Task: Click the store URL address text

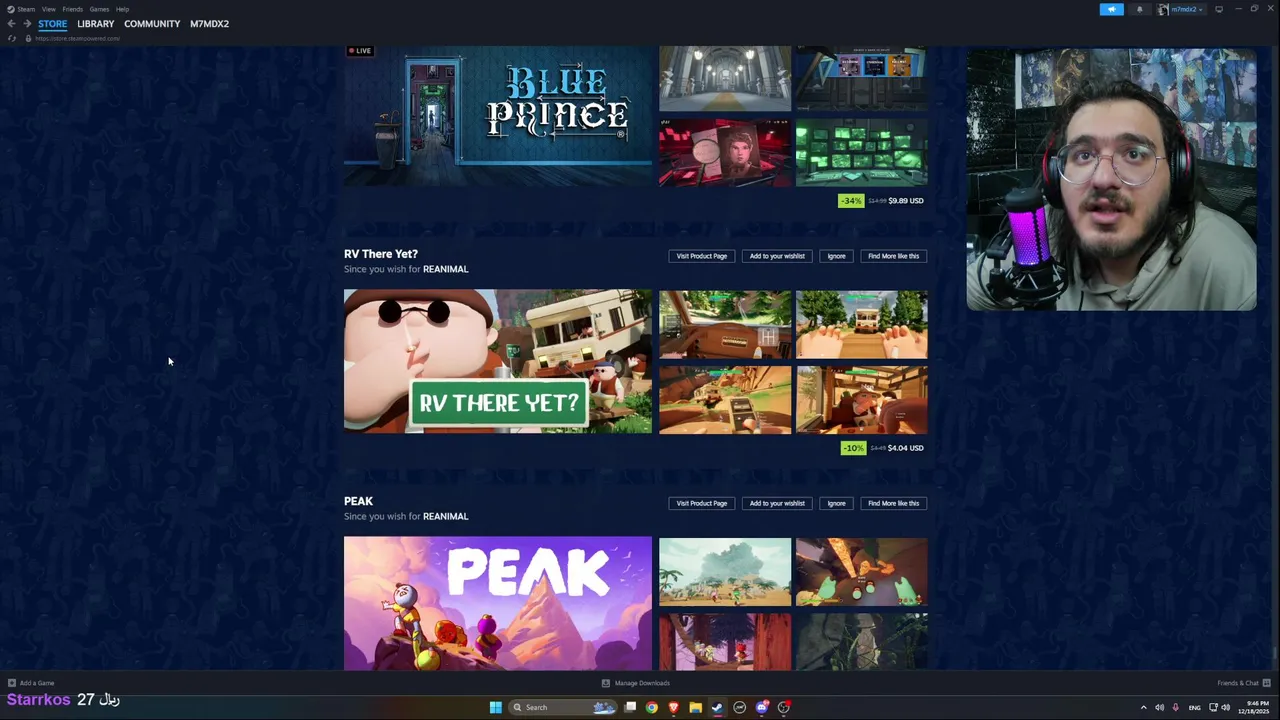Action: pos(77,38)
